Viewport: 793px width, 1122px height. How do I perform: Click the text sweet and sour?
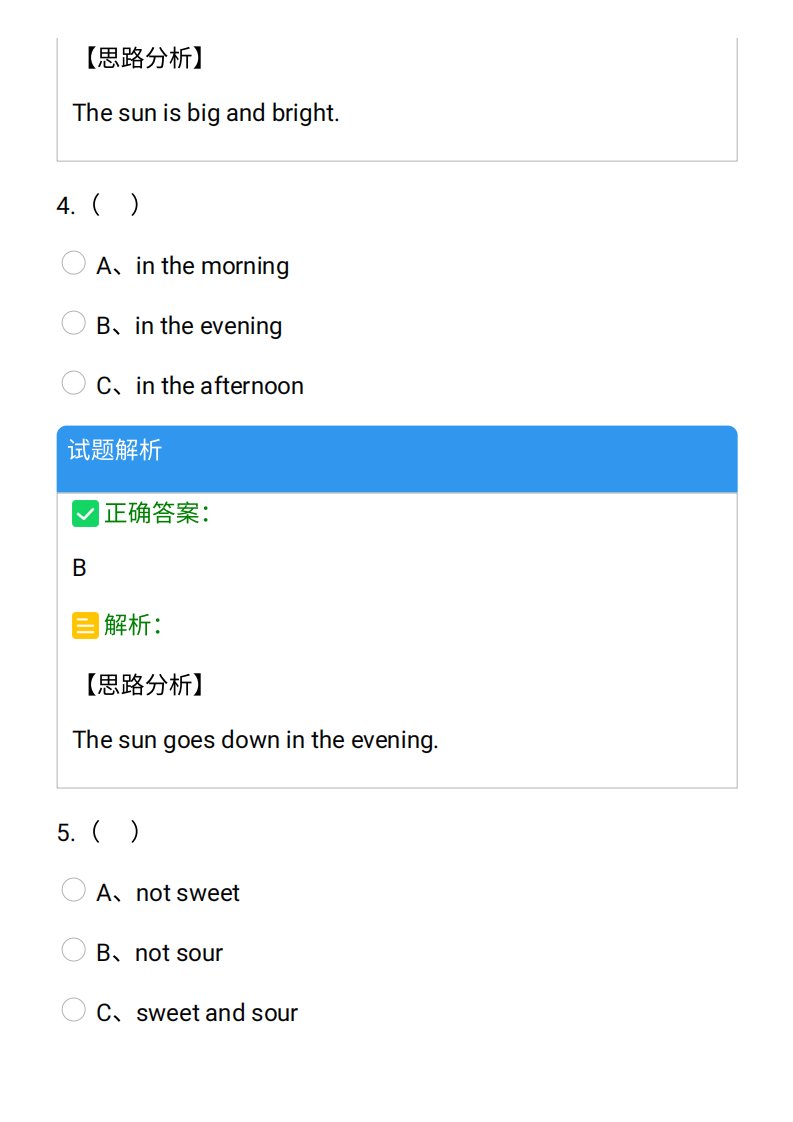point(217,1013)
